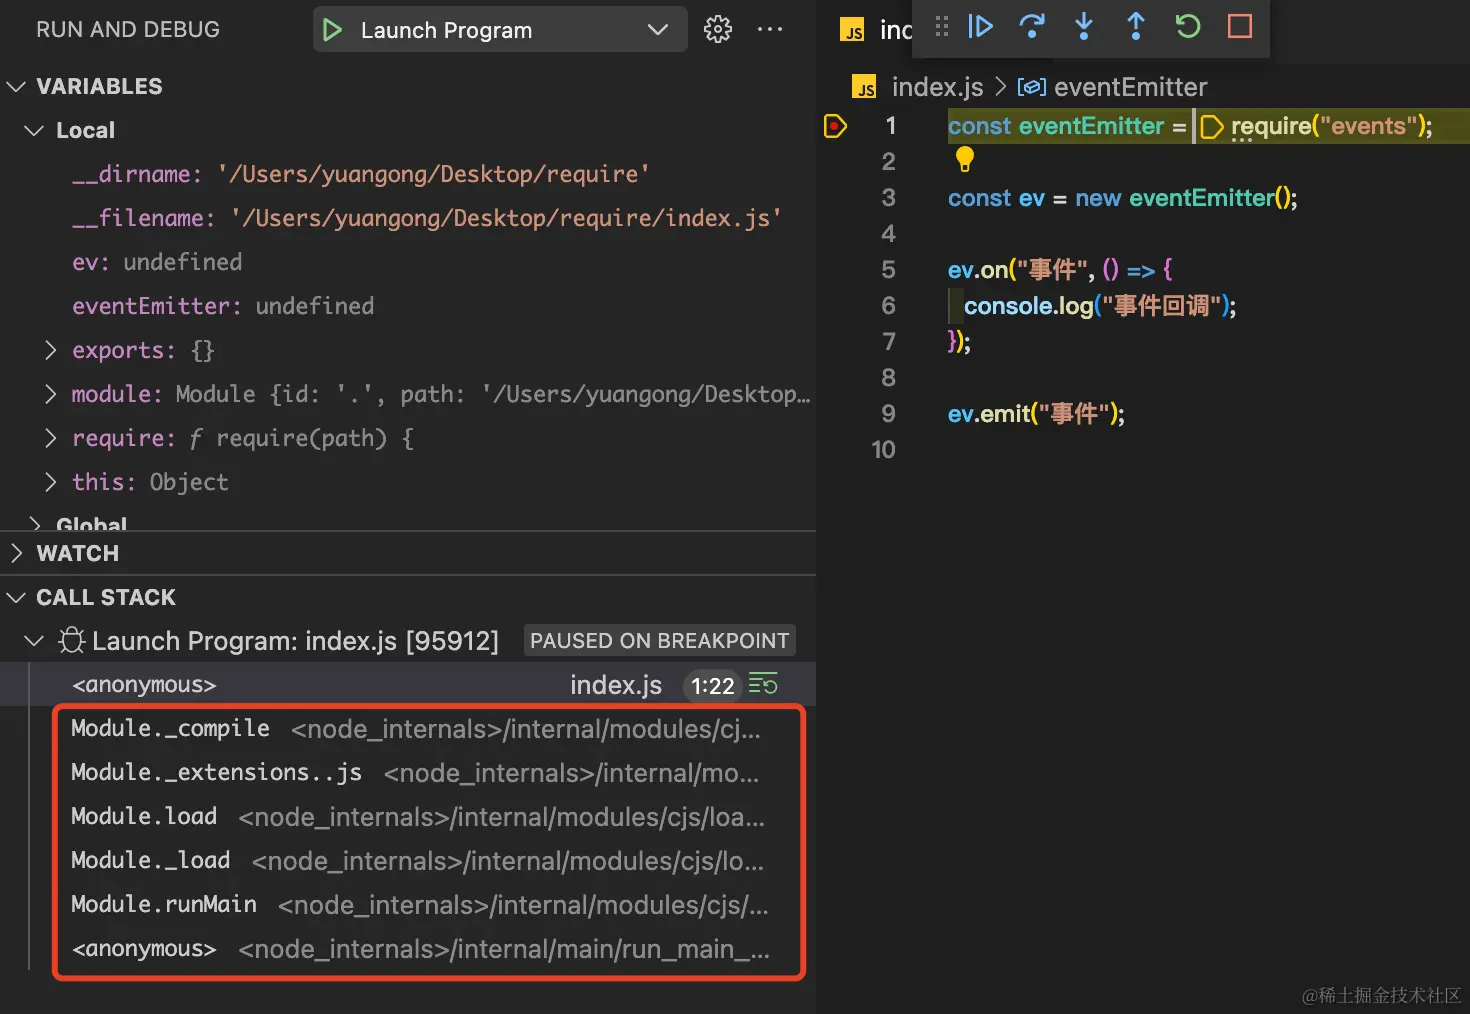Click console.log statement on line 6

[x=1100, y=306]
